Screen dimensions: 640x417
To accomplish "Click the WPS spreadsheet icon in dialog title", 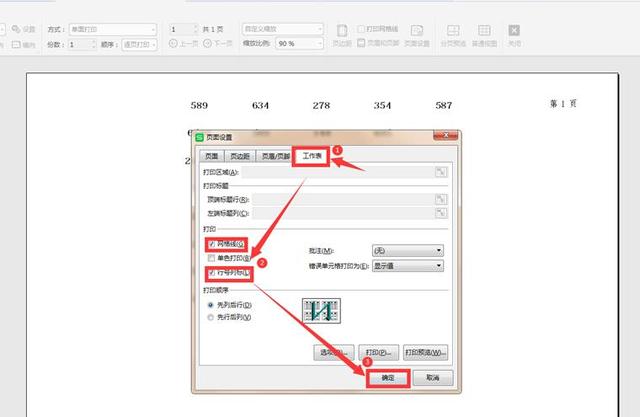I will tap(199, 137).
